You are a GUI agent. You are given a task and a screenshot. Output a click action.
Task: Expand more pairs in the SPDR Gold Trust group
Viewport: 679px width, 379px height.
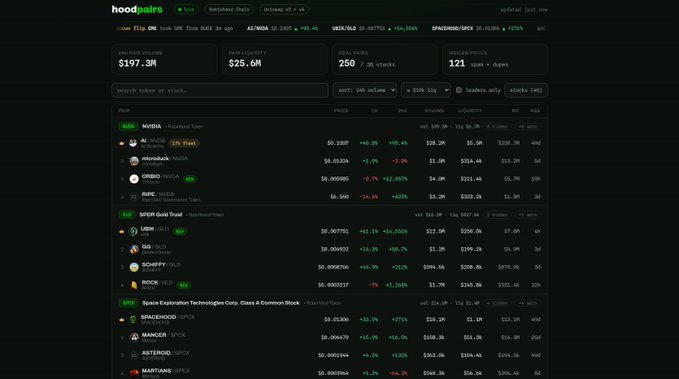[x=527, y=215]
